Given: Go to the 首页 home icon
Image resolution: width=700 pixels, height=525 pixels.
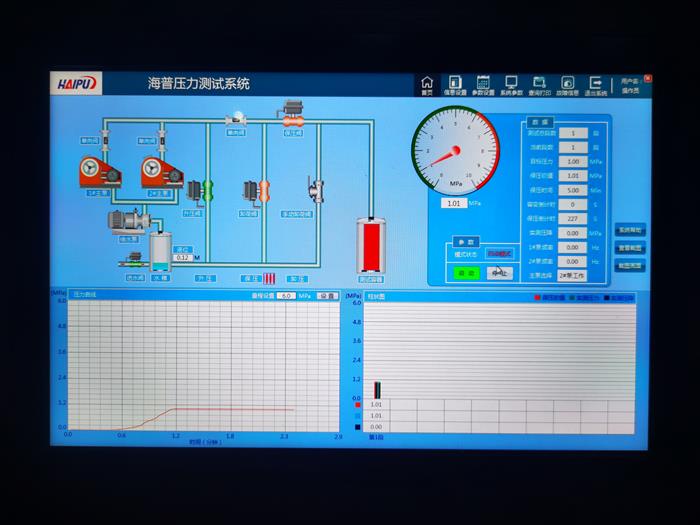Looking at the screenshot, I should point(427,84).
